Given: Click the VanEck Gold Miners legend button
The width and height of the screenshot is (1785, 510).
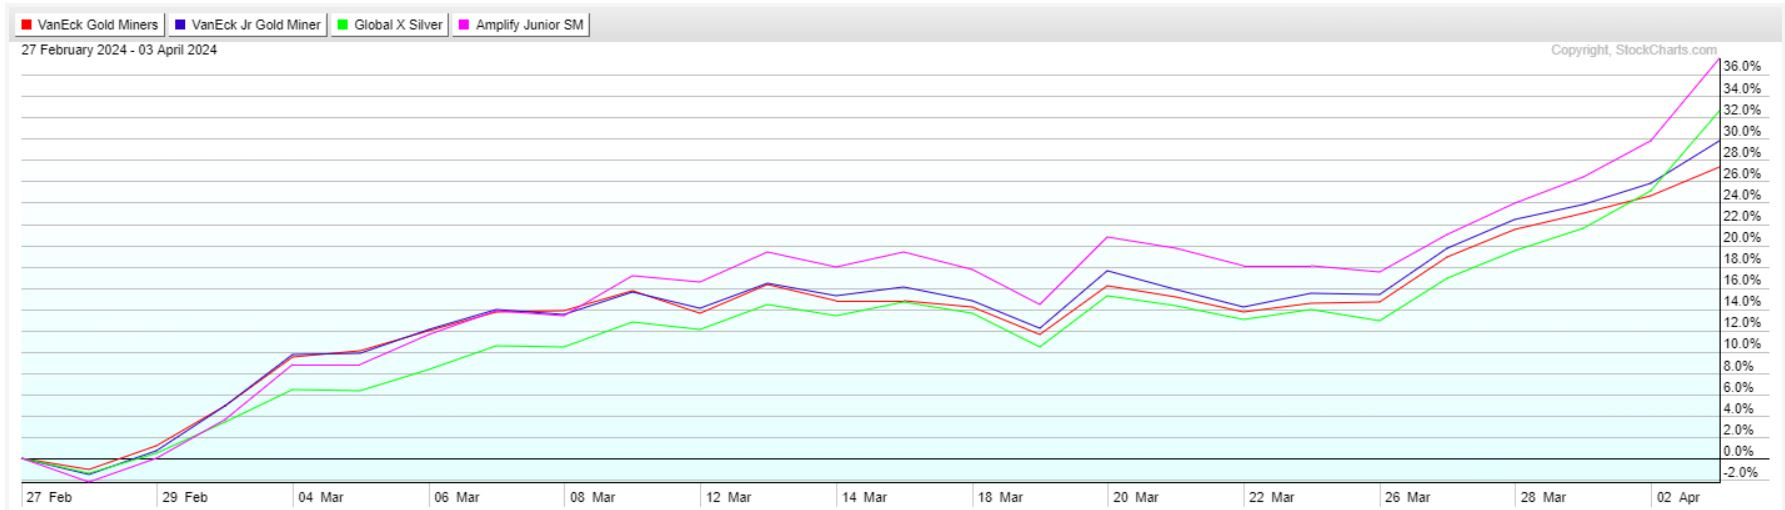Looking at the screenshot, I should (x=89, y=25).
